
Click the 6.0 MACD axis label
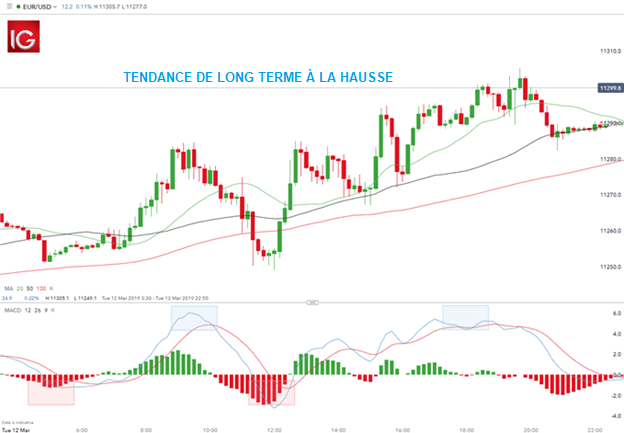[617, 314]
